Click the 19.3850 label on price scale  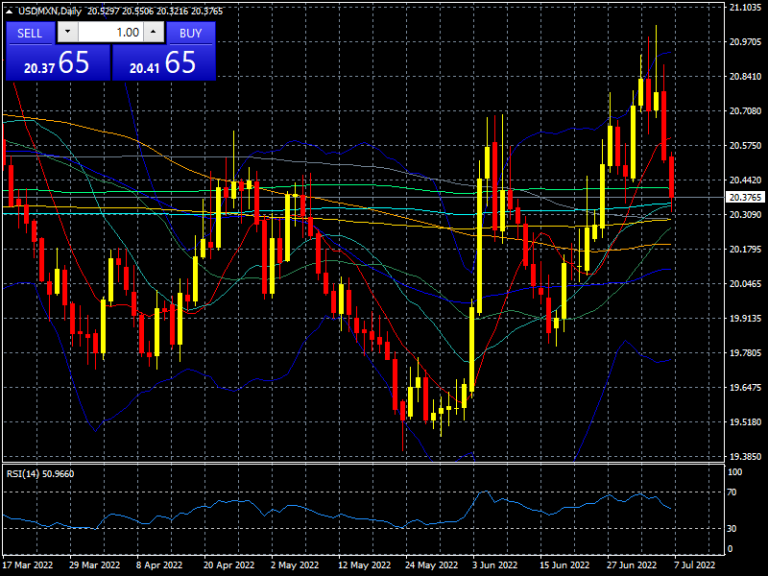745,457
